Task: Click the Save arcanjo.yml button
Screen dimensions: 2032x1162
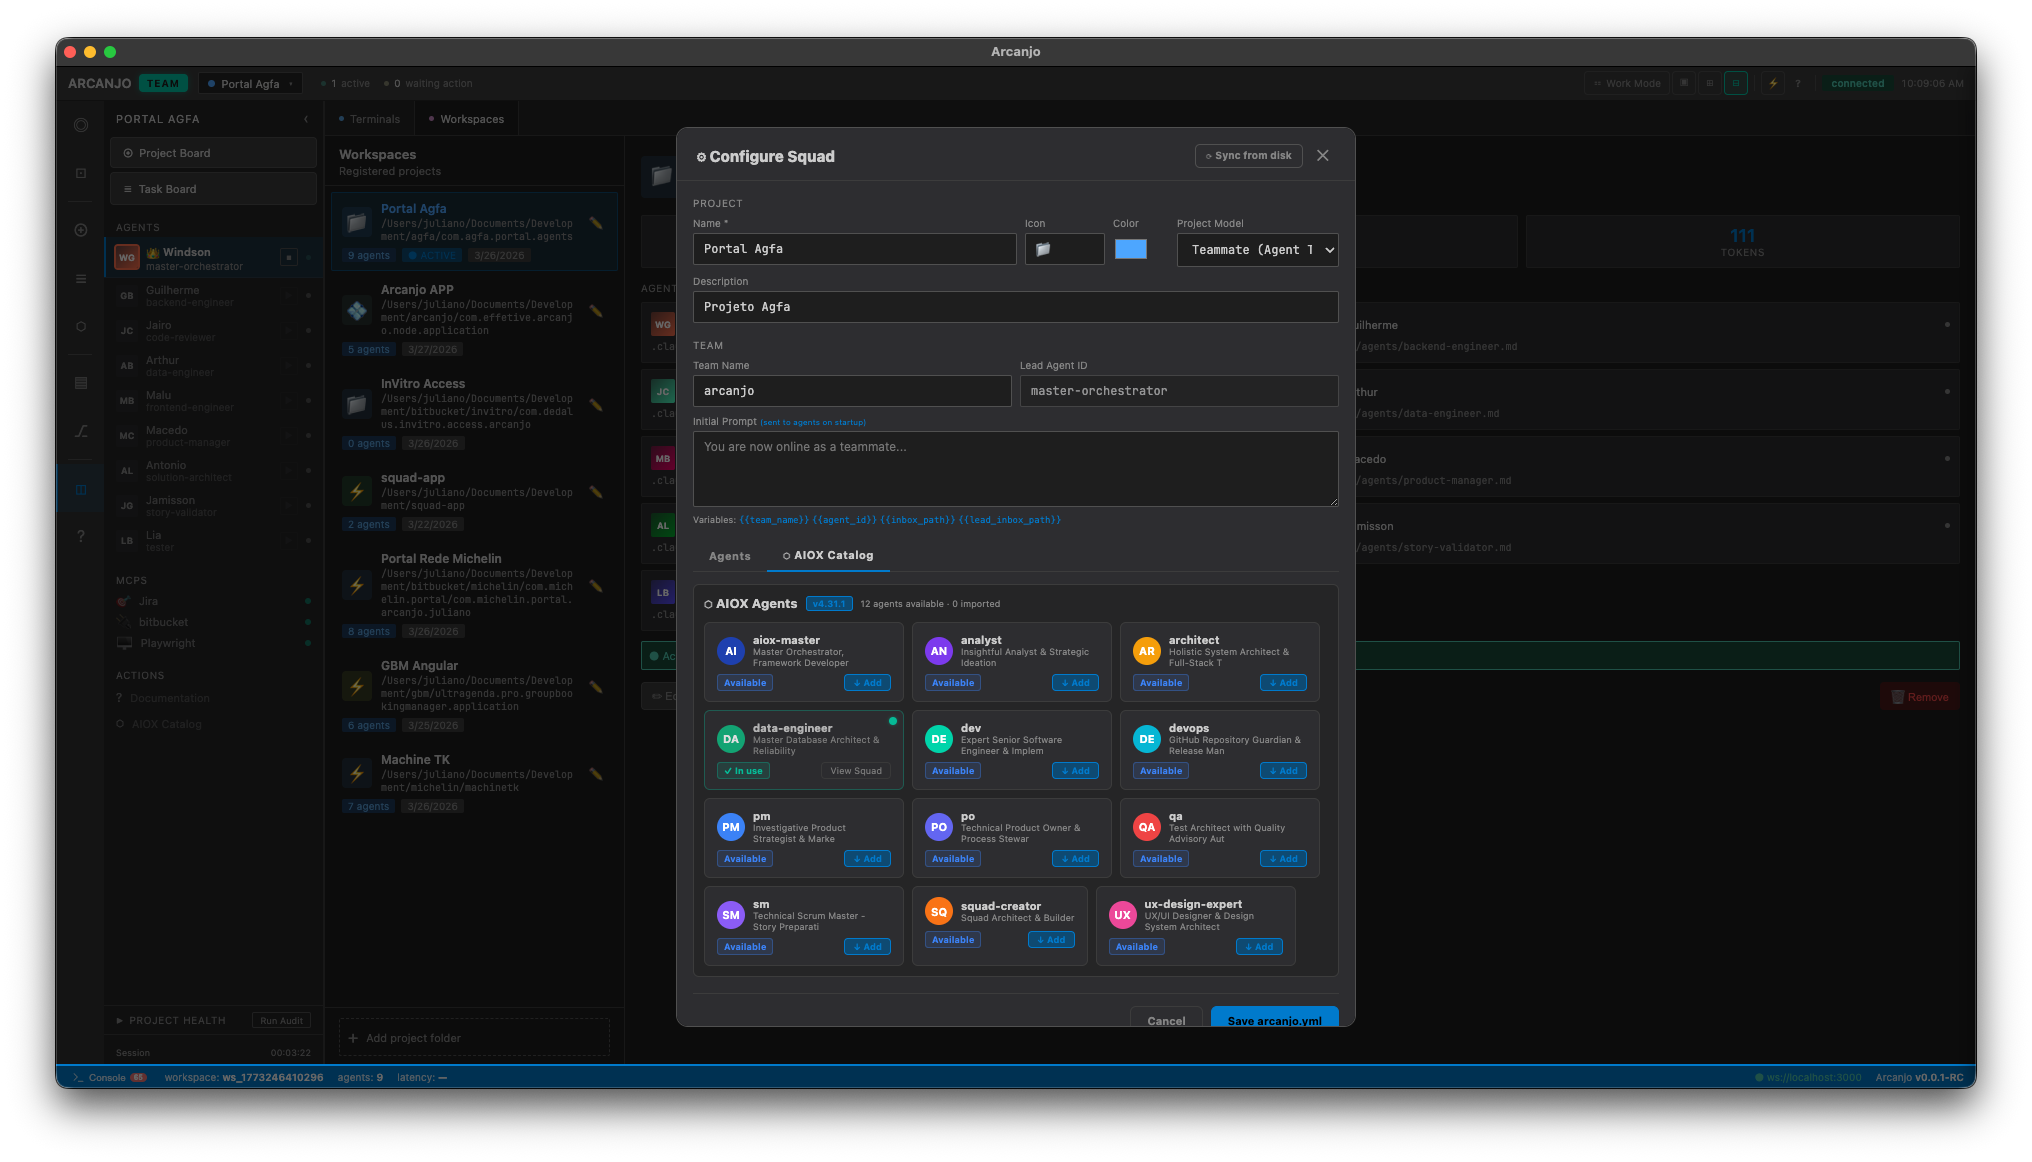Action: (1274, 1021)
